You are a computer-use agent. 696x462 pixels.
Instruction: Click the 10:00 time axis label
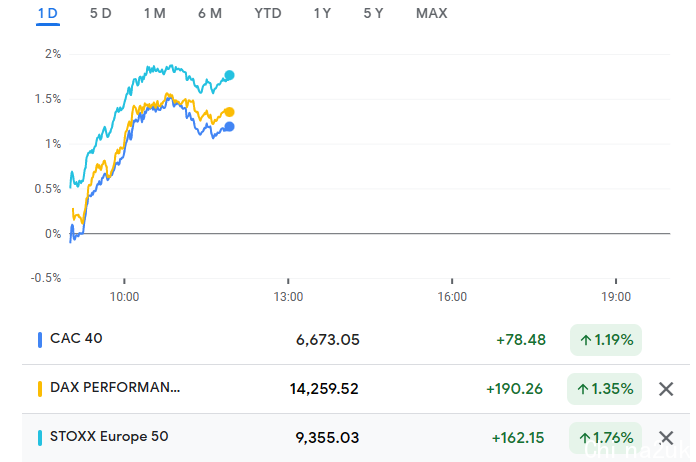tap(124, 297)
